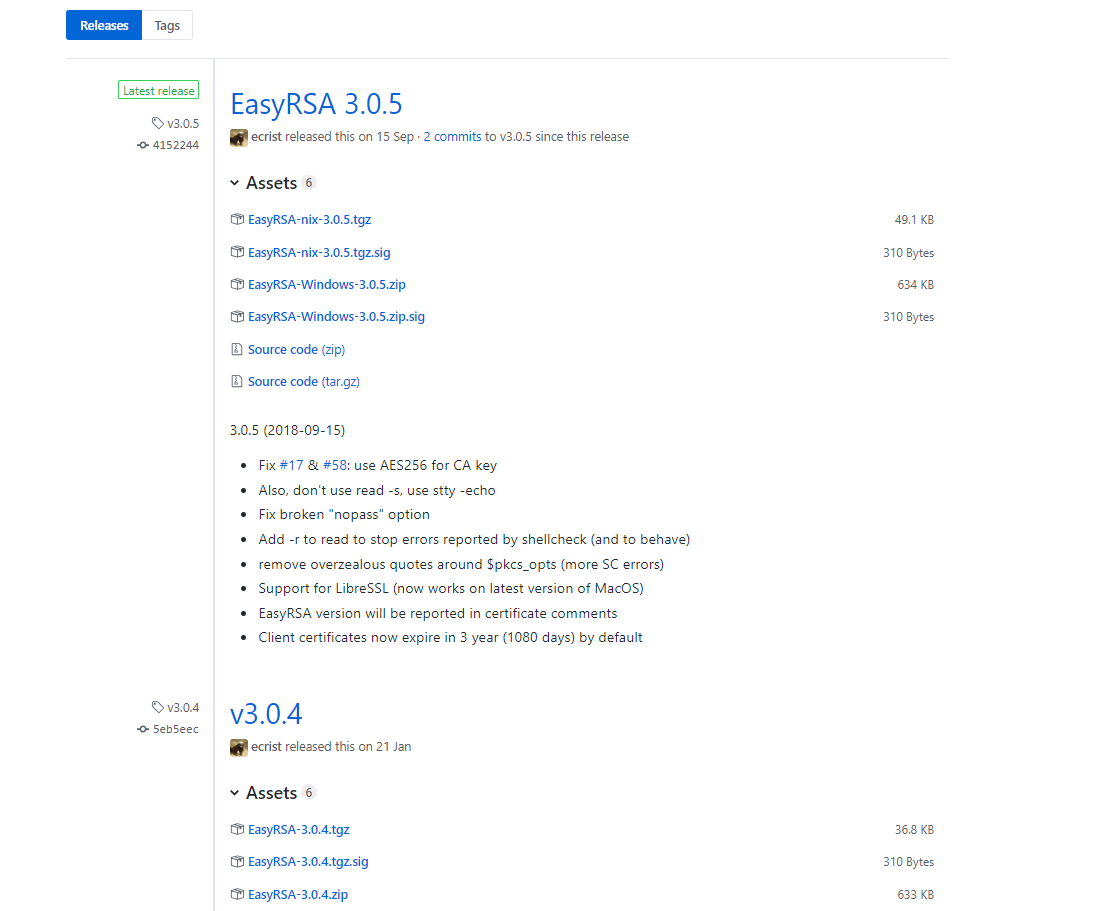Image resolution: width=1117 pixels, height=911 pixels.
Task: Click the tag icon next to v3.0.4
Action: click(x=157, y=706)
